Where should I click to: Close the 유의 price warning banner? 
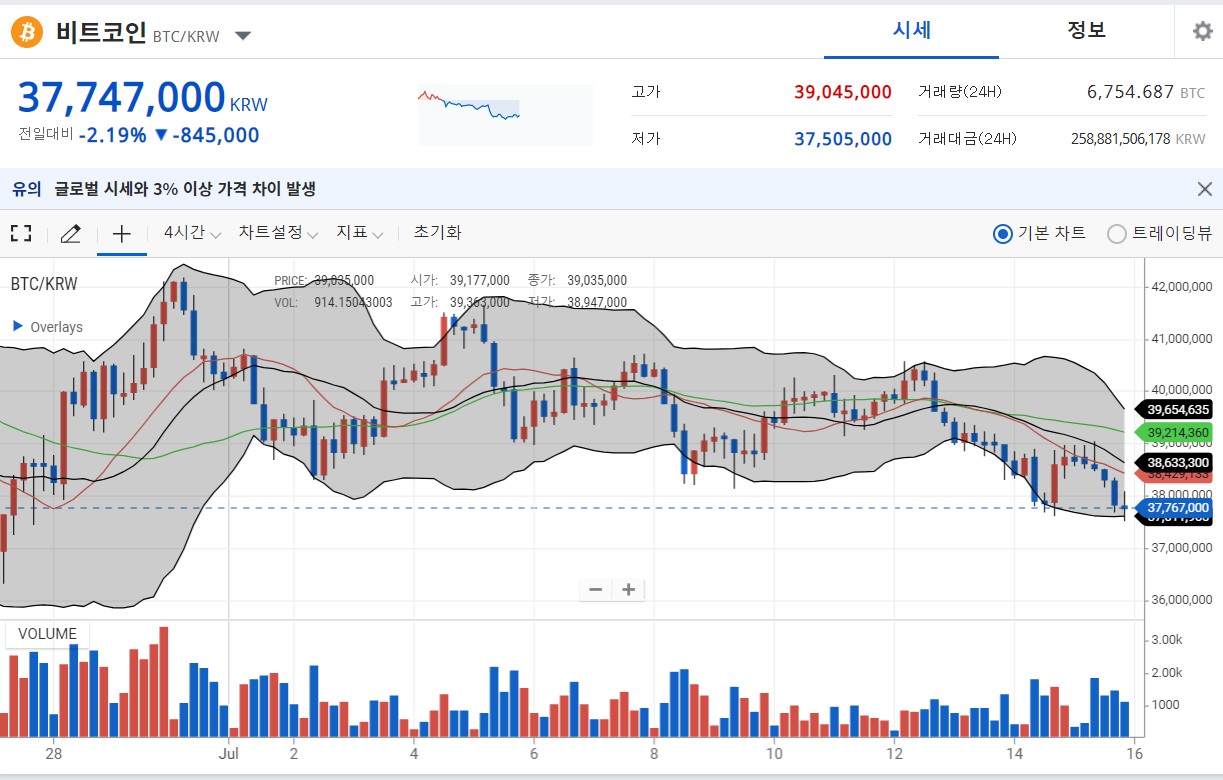click(1204, 189)
